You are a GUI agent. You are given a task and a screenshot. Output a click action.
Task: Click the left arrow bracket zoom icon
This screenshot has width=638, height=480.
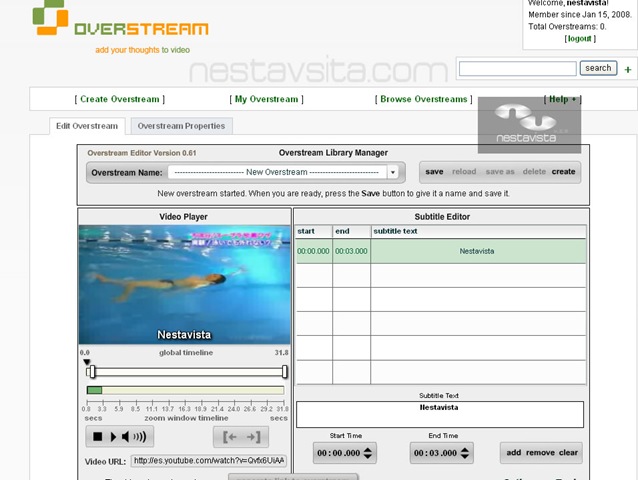click(230, 437)
